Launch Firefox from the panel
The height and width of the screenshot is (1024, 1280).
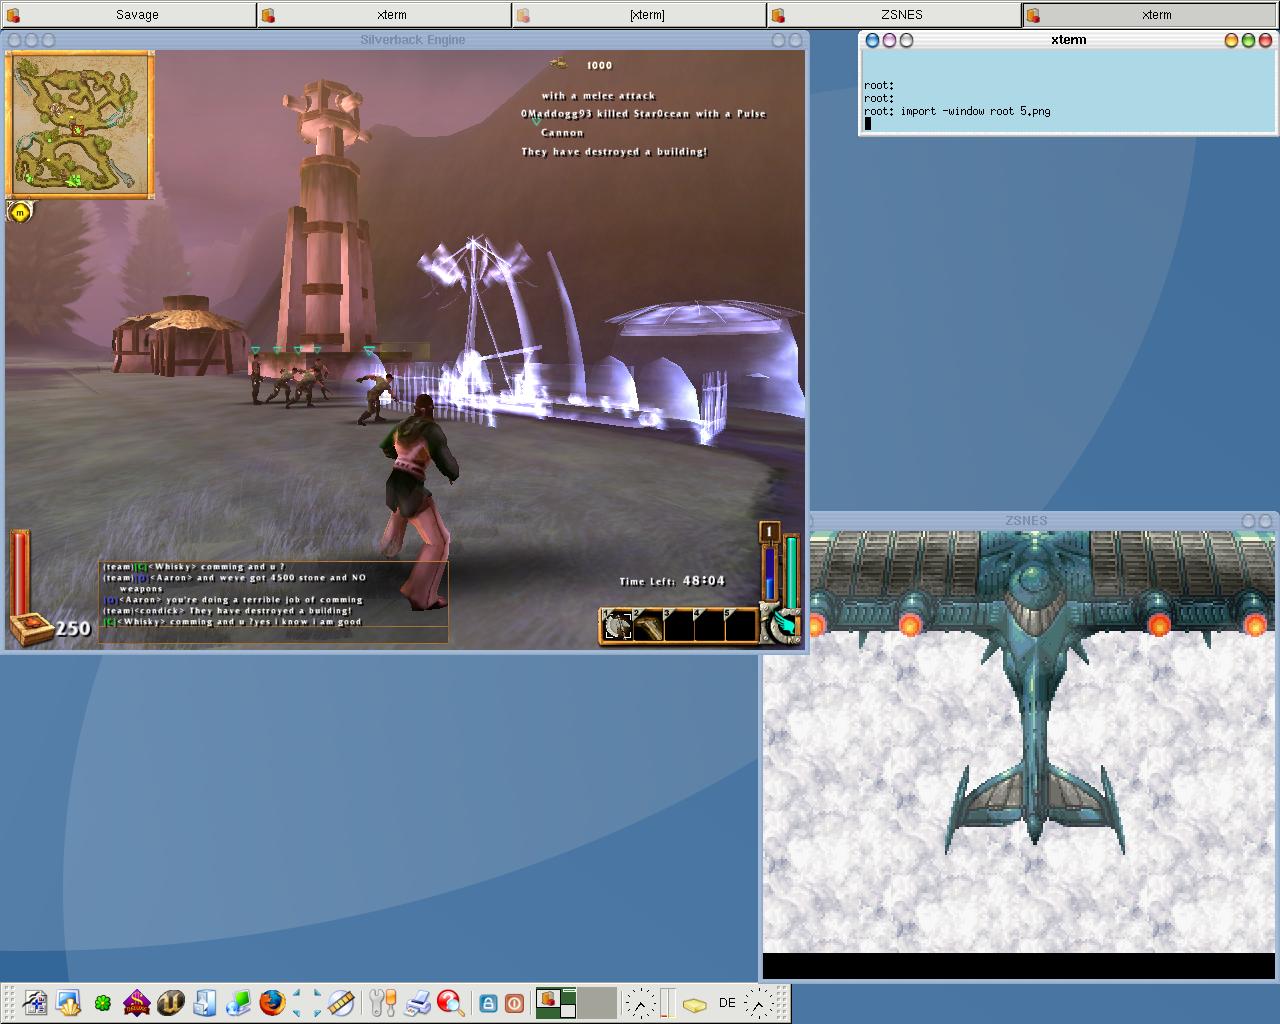pyautogui.click(x=272, y=1003)
